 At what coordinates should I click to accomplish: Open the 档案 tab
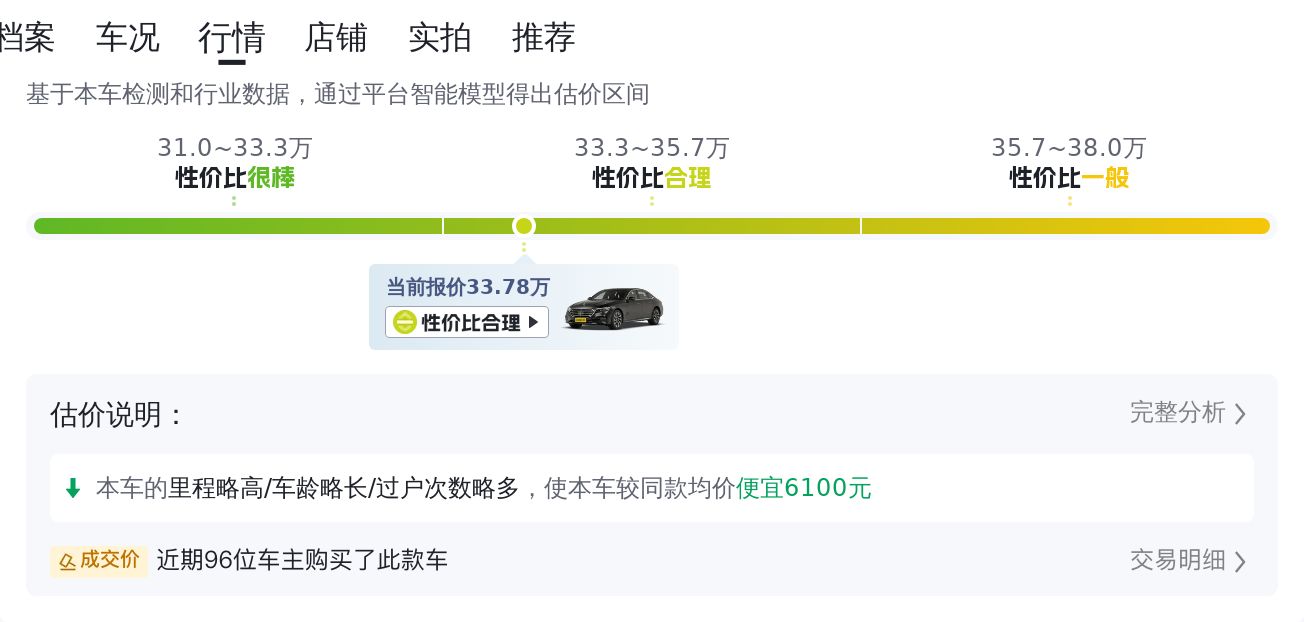(26, 38)
